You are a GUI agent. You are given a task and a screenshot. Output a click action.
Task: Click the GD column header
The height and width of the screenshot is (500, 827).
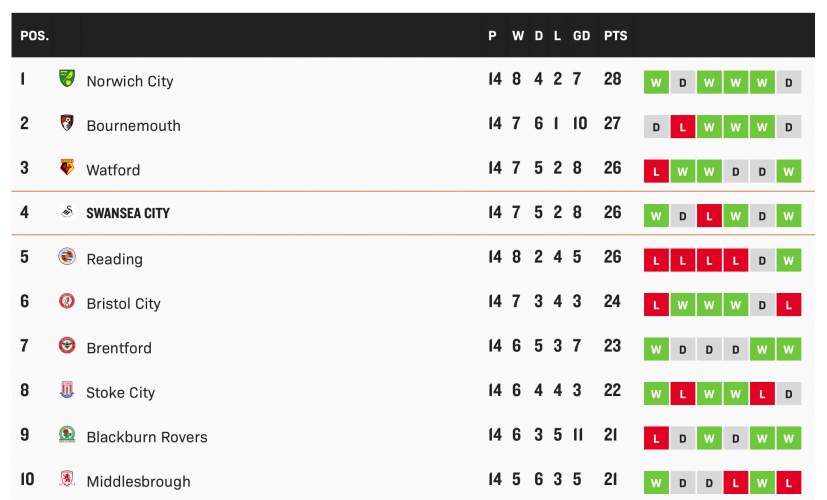581,36
